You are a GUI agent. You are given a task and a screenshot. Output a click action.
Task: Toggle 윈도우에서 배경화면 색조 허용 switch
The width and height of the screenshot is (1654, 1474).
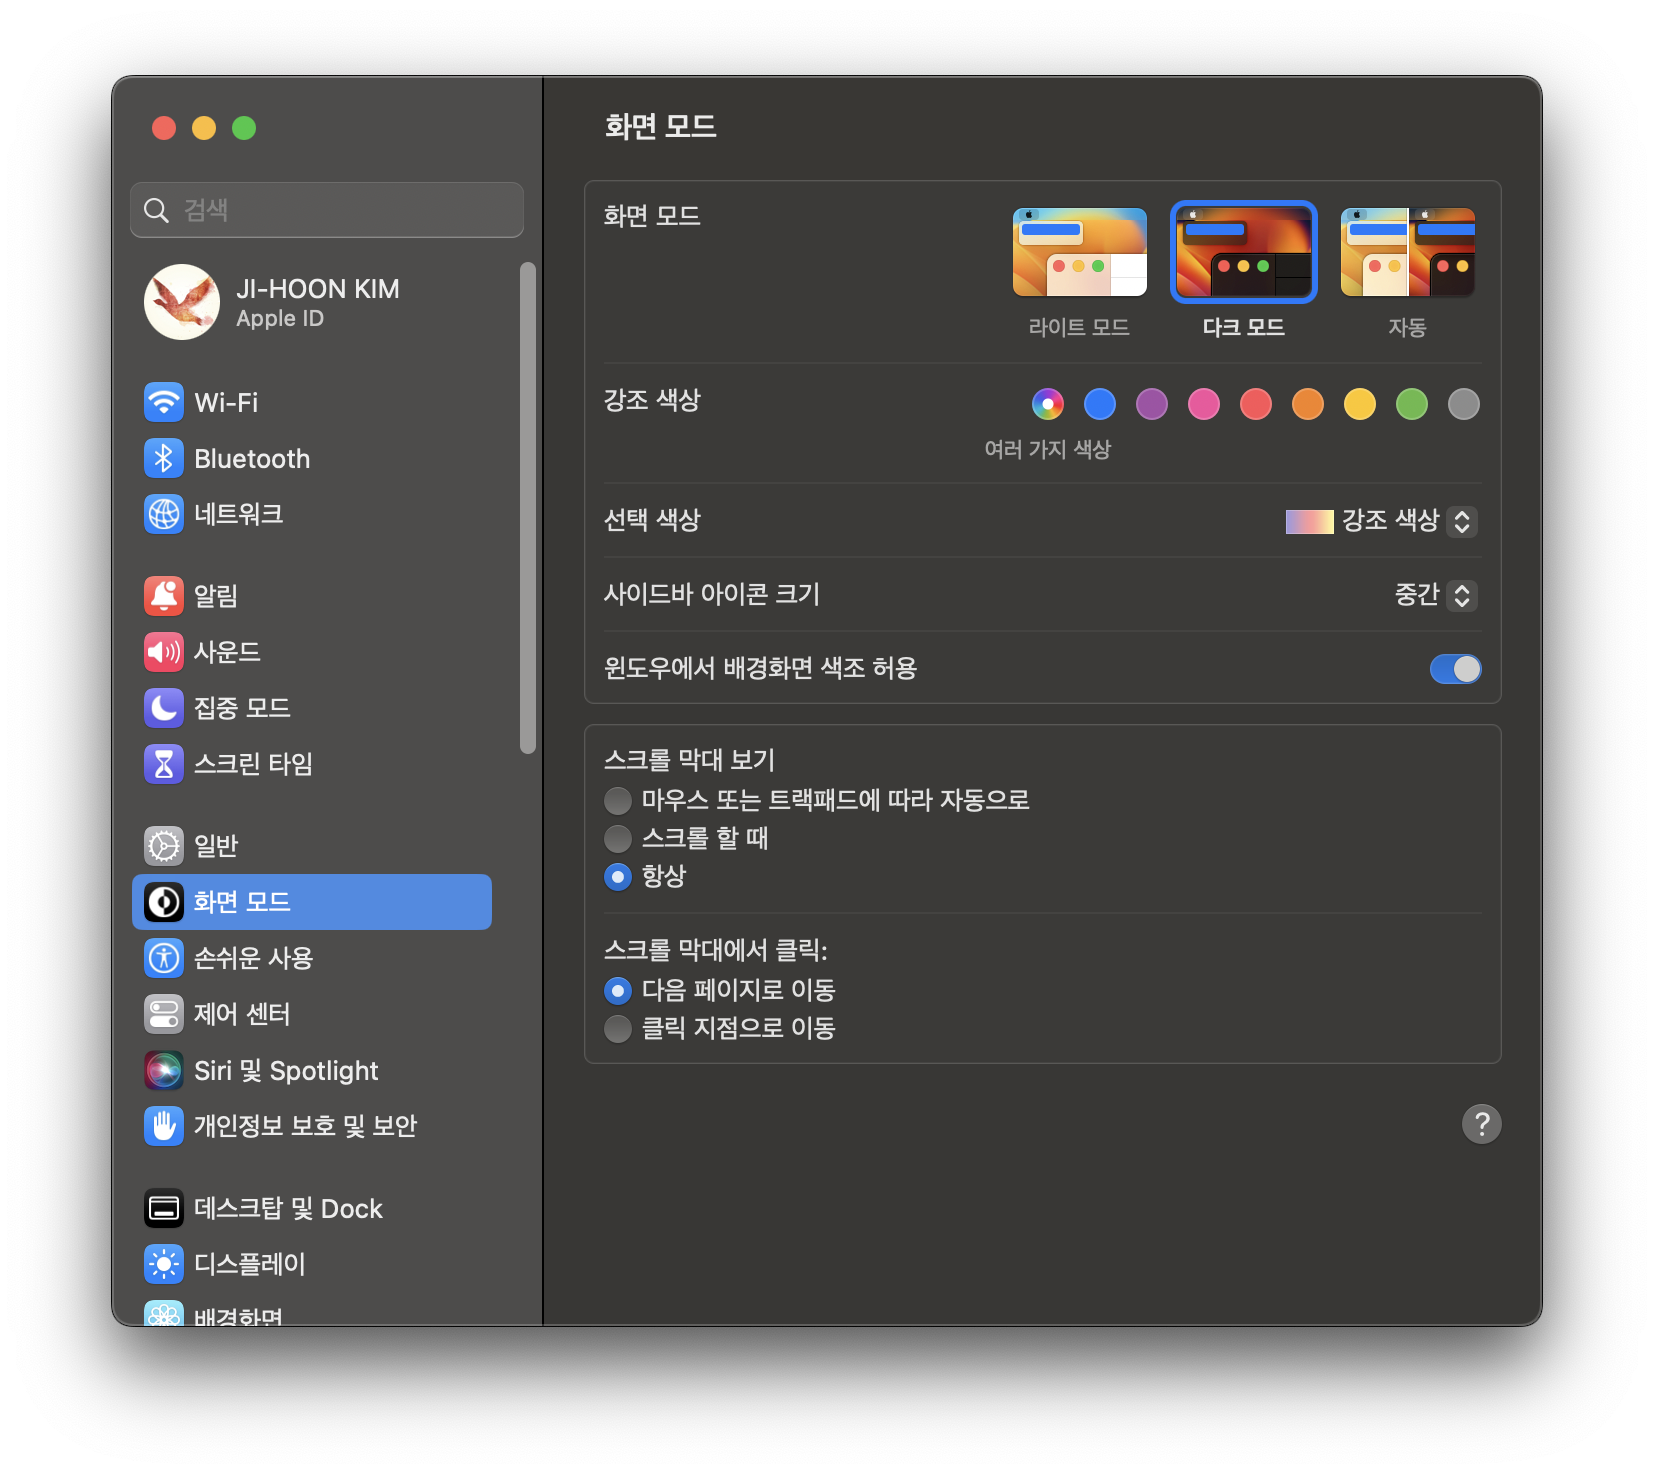pos(1455,669)
